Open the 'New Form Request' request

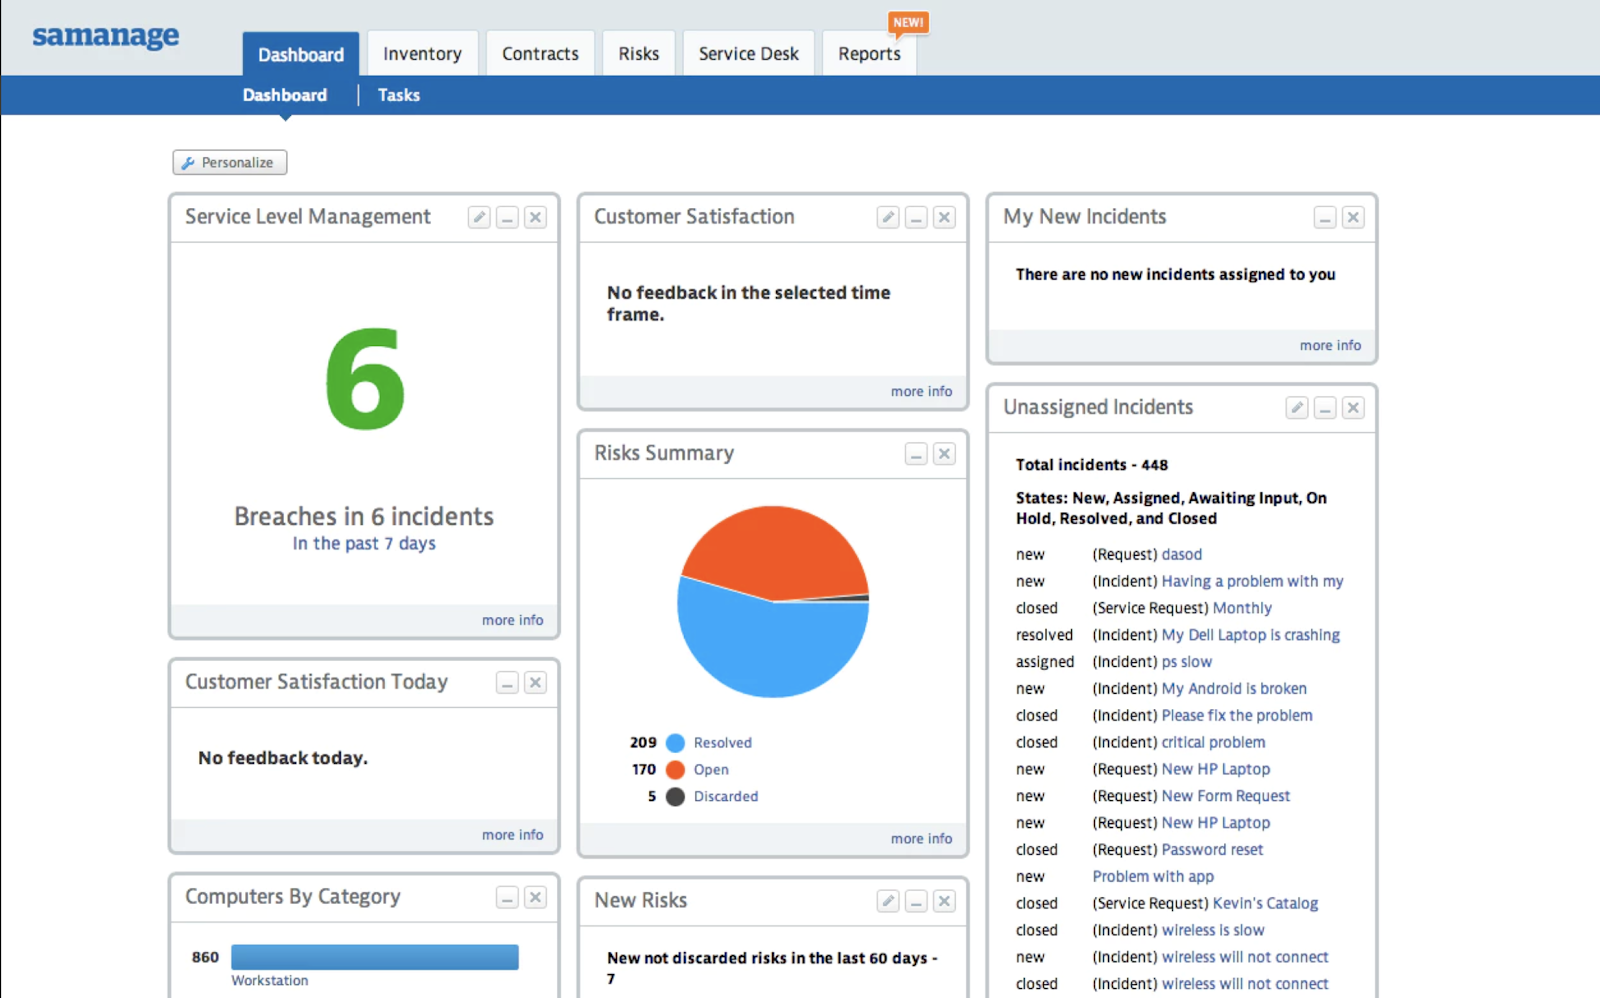tap(1226, 796)
